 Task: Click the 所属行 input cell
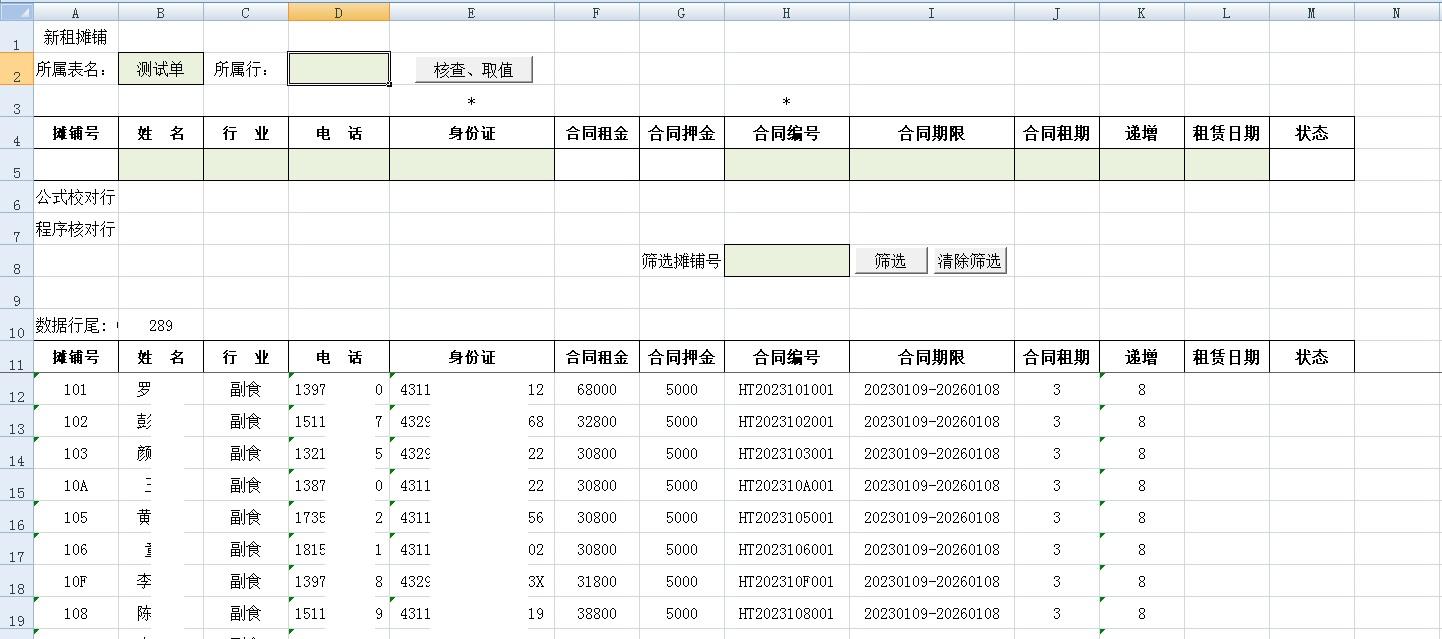click(x=338, y=69)
